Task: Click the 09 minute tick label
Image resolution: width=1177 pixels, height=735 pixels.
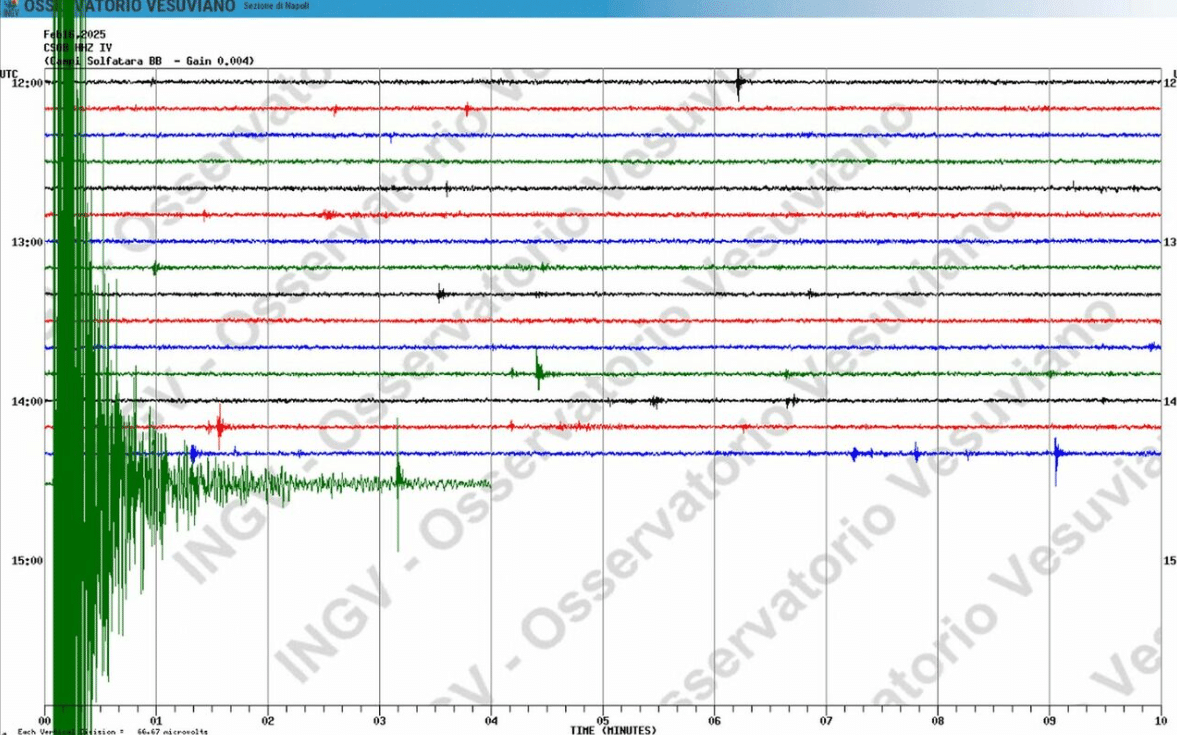Action: 1049,720
